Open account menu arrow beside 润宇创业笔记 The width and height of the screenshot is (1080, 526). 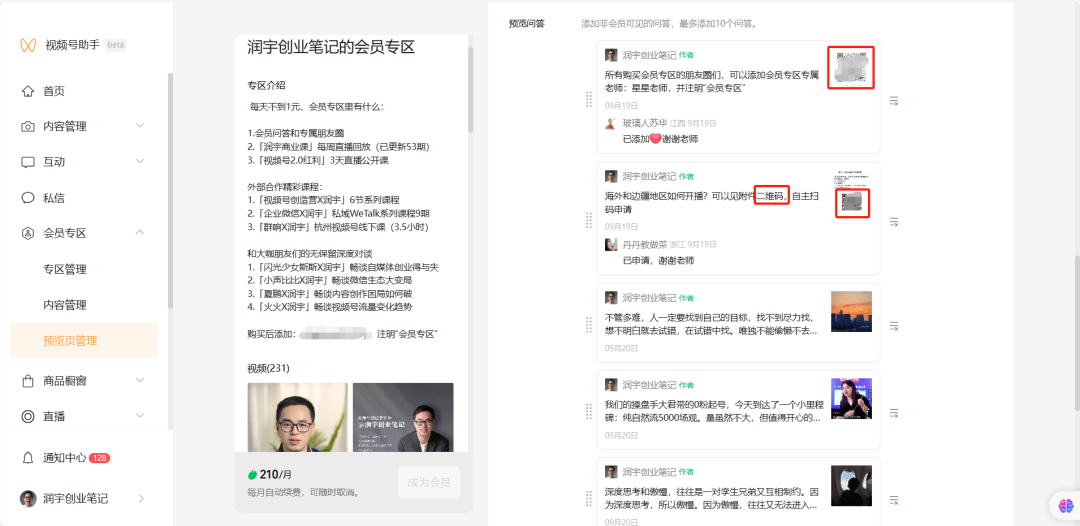coord(141,498)
